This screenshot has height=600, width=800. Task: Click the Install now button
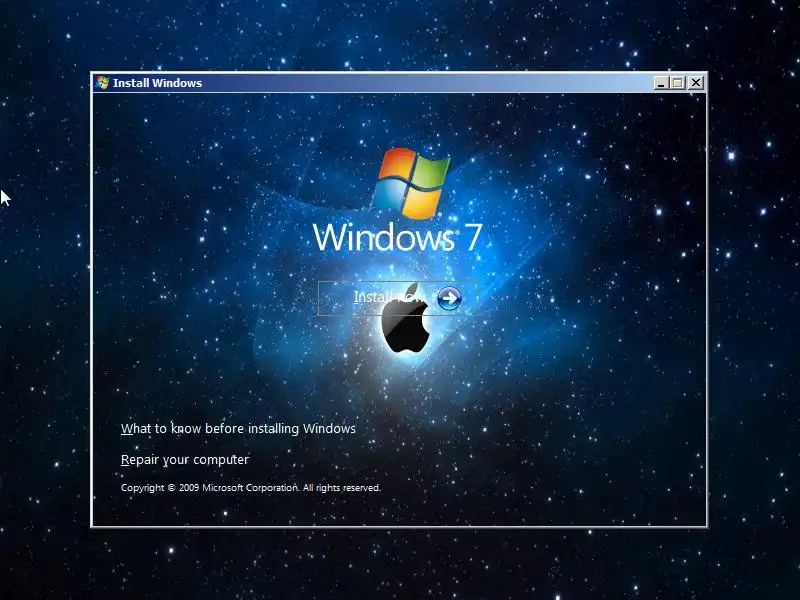pos(398,298)
